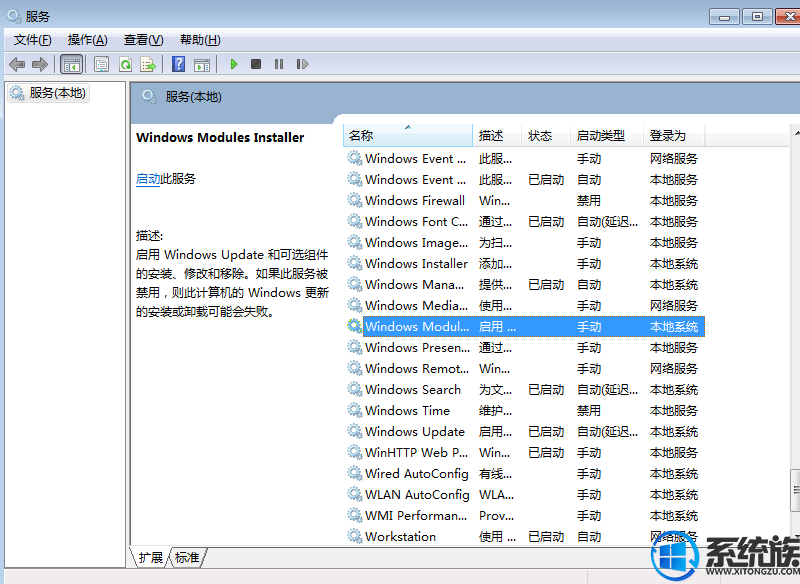
Task: Select the Windows Presen... service row
Action: coord(524,348)
